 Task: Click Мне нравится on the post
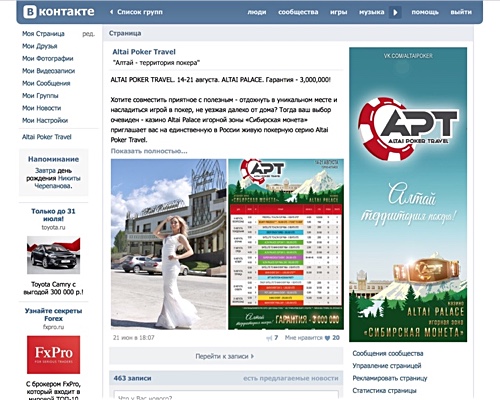[304, 338]
